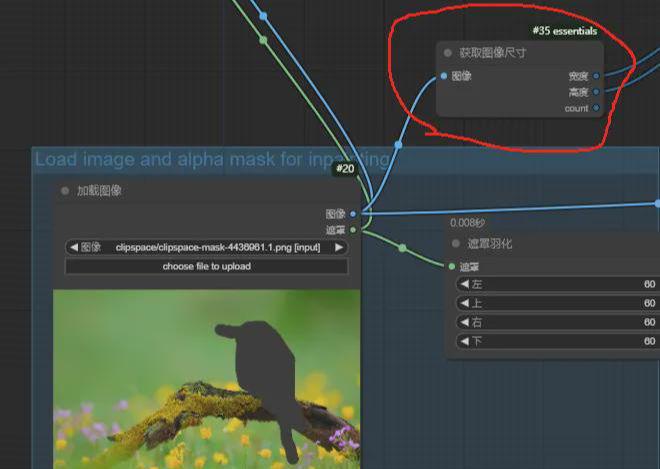Viewport: 660px width, 469px height.
Task: Decrease the 下 feather value
Action: [465, 341]
